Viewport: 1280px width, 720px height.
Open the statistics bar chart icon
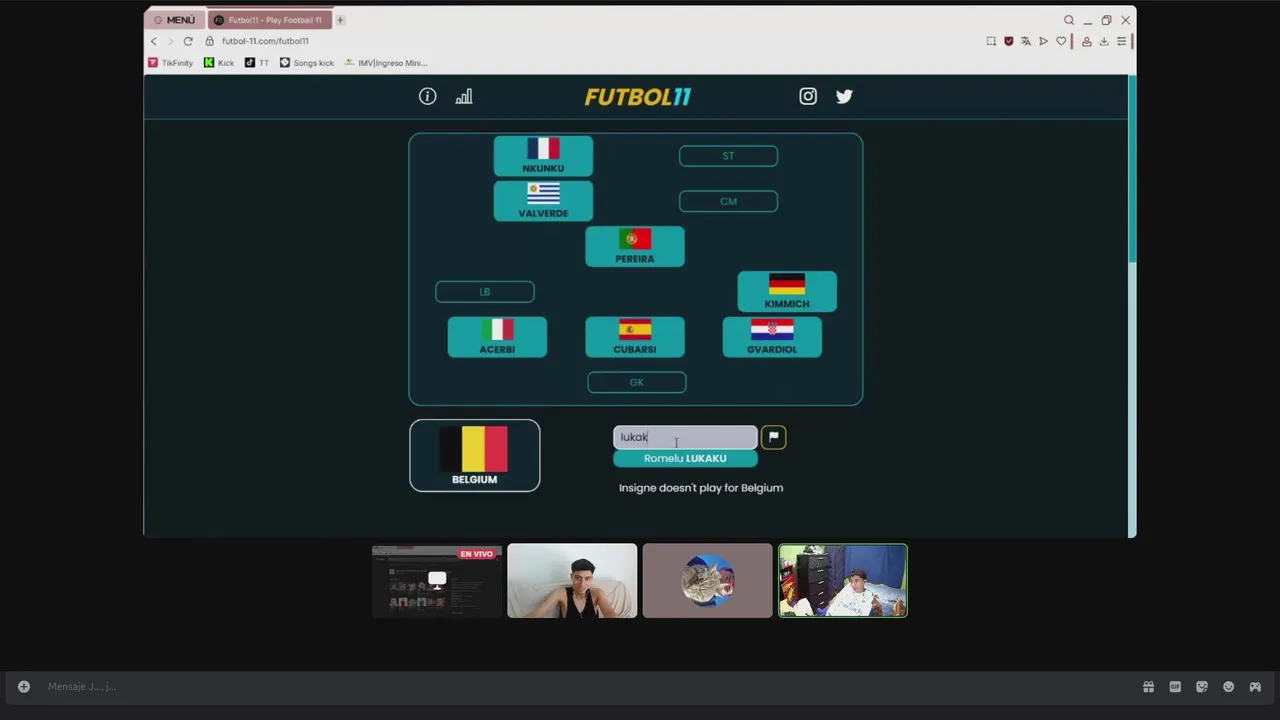click(464, 96)
